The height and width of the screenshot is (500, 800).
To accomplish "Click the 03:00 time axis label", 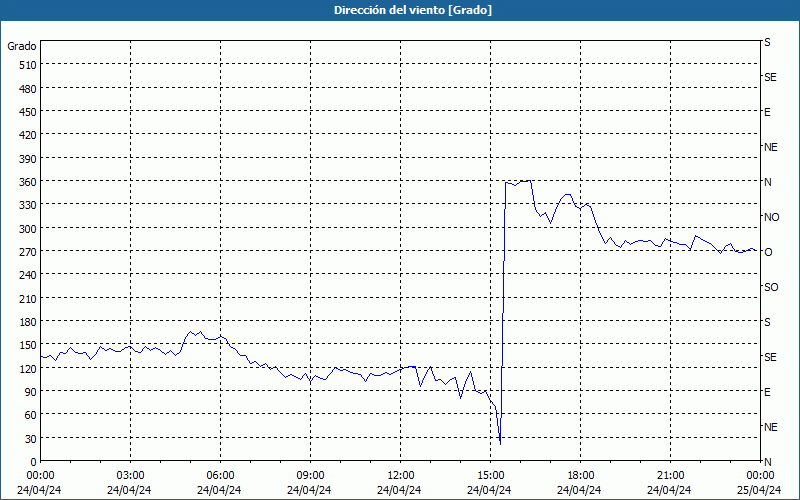I will (x=131, y=476).
